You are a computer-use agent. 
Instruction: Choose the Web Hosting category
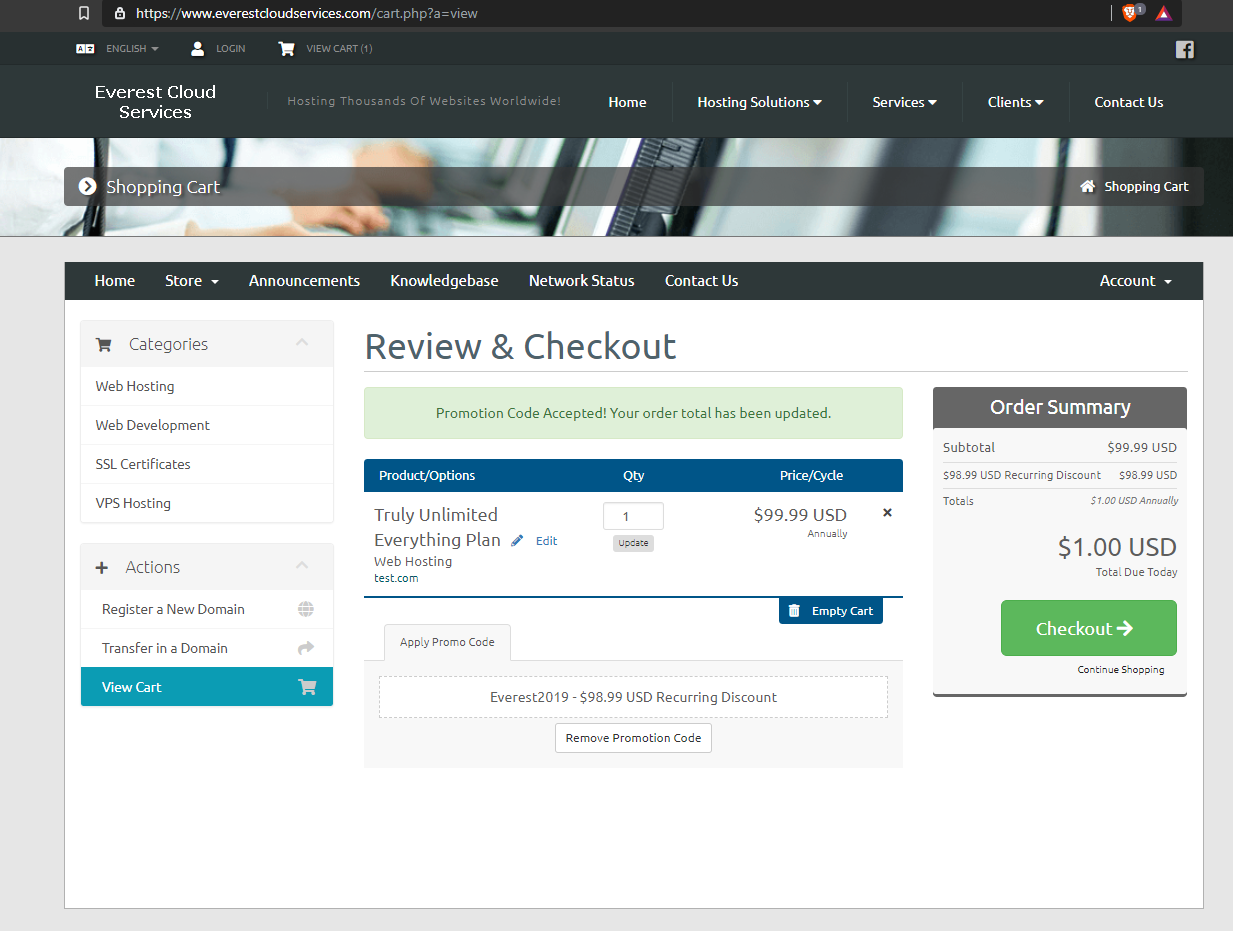[207, 386]
